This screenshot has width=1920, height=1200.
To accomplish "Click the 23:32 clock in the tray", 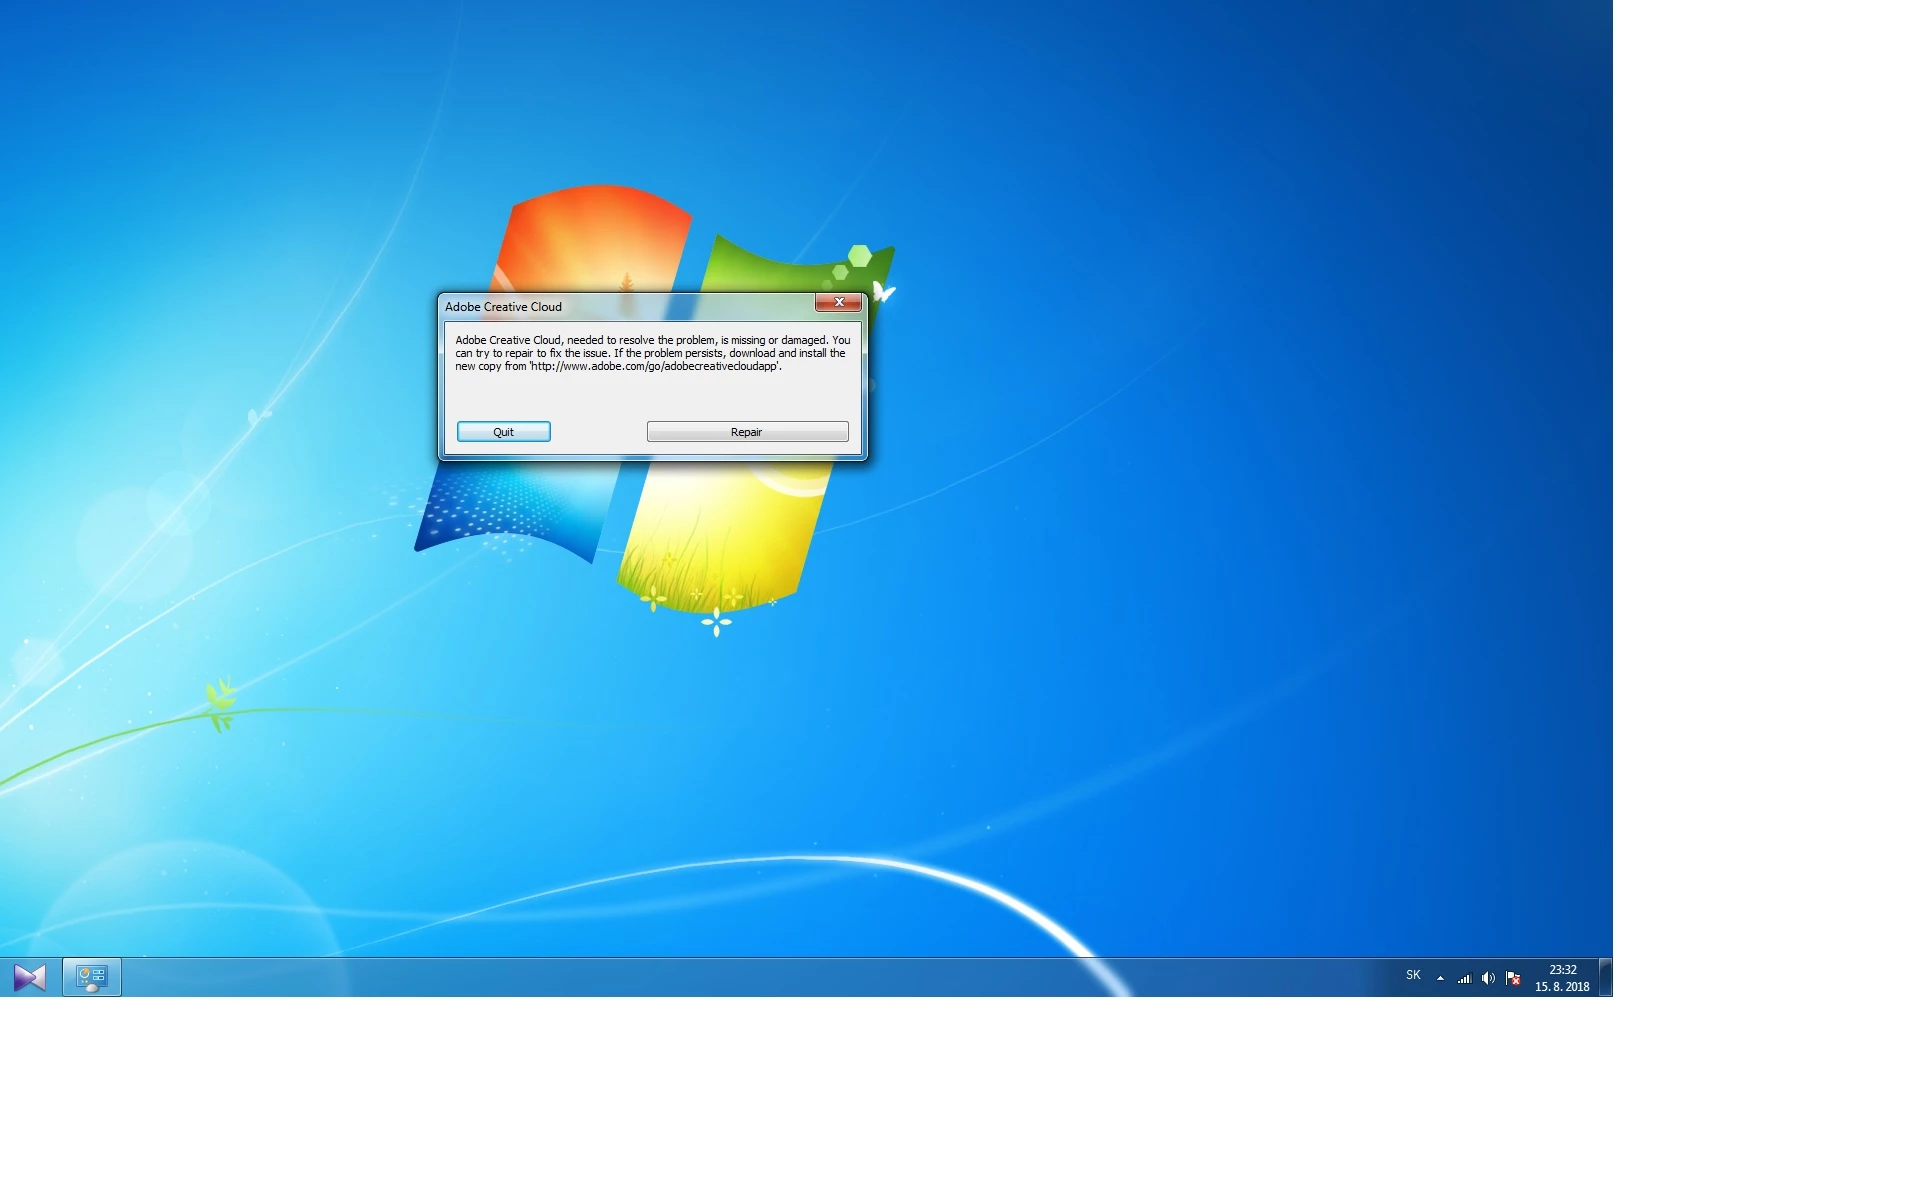I will (x=1562, y=970).
